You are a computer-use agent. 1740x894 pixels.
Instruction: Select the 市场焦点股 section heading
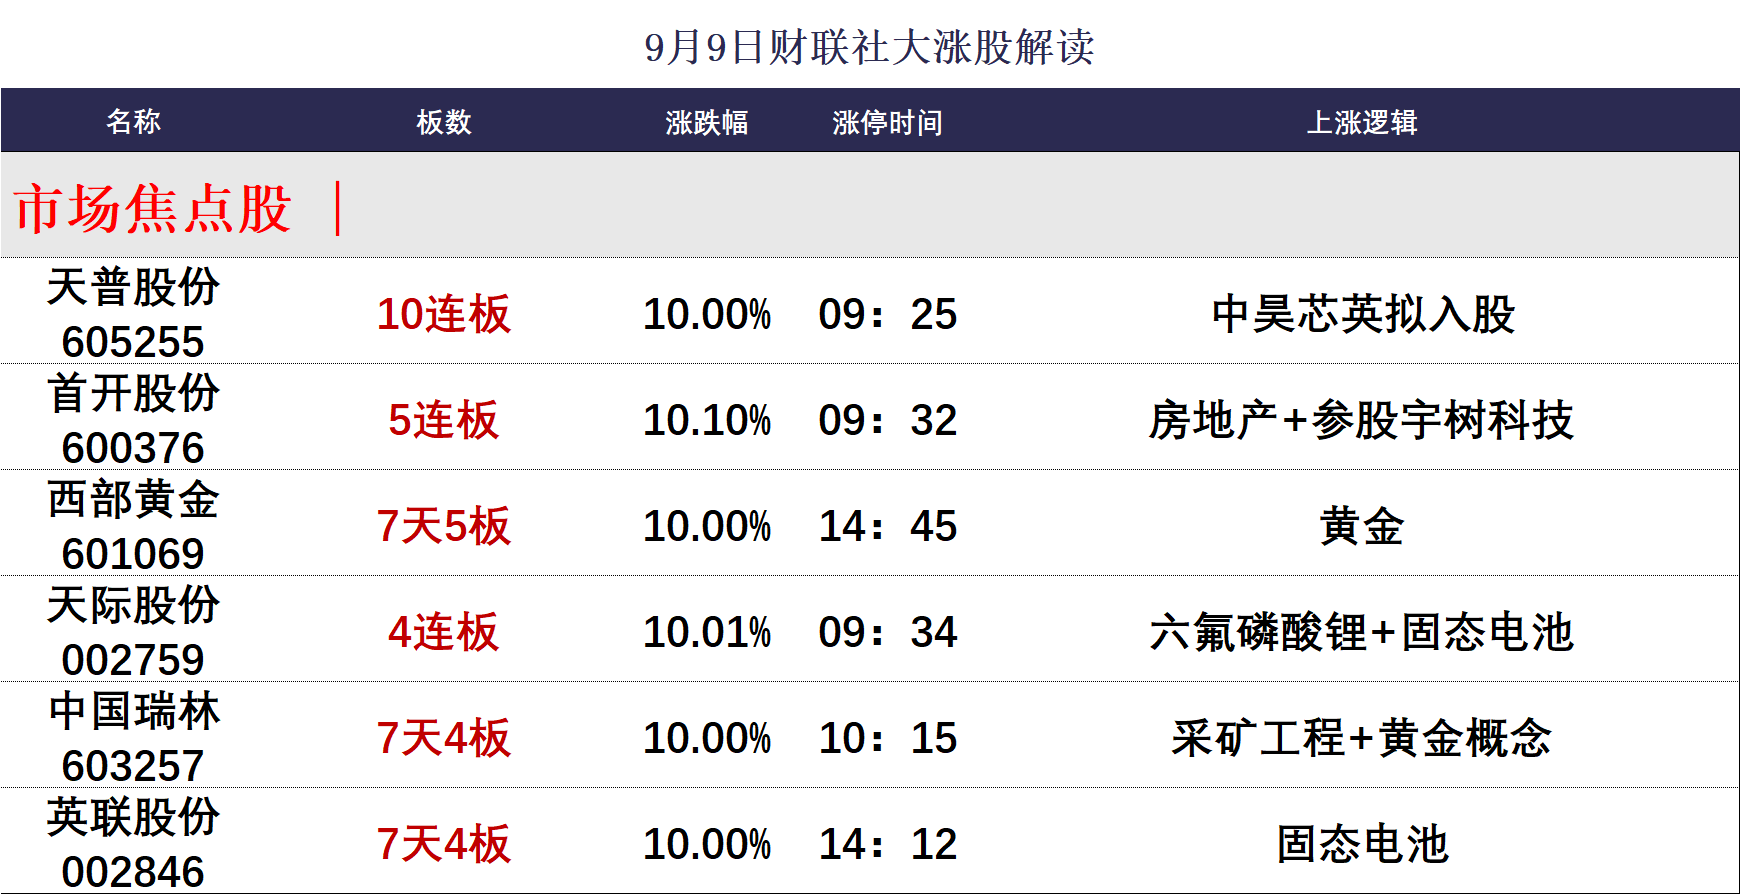(x=153, y=208)
